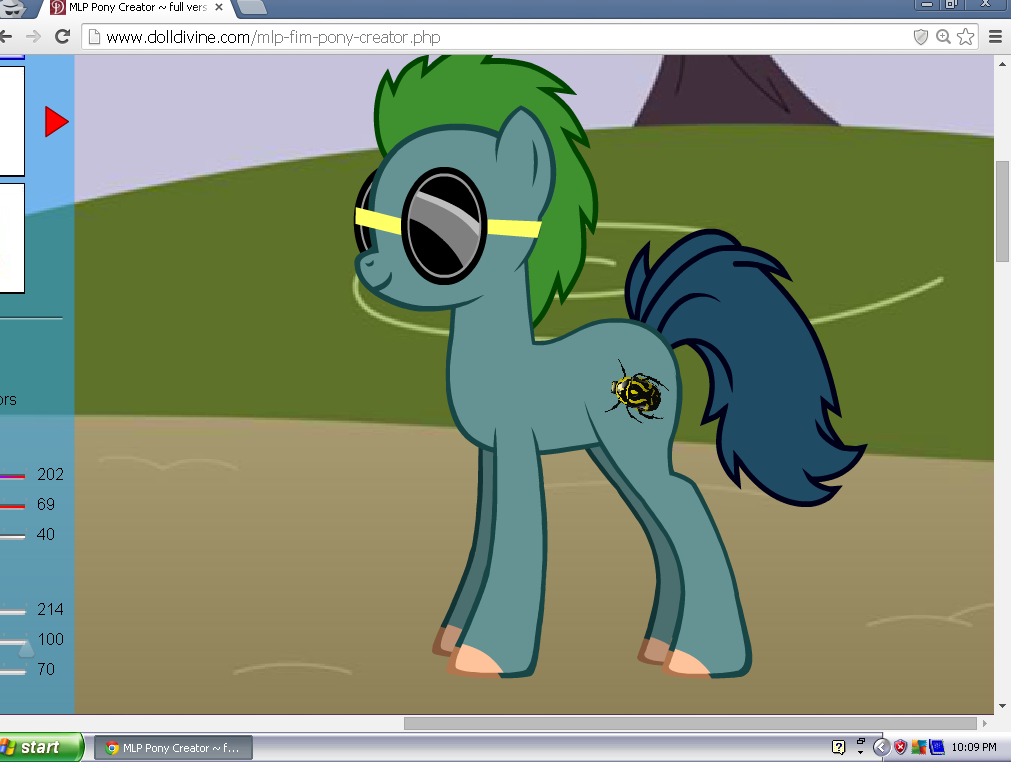Click the red play arrow in left panel
Viewport: 1024px width, 768px height.
coord(56,122)
